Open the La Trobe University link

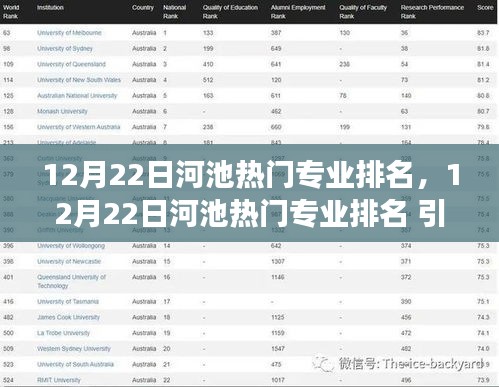pos(63,333)
